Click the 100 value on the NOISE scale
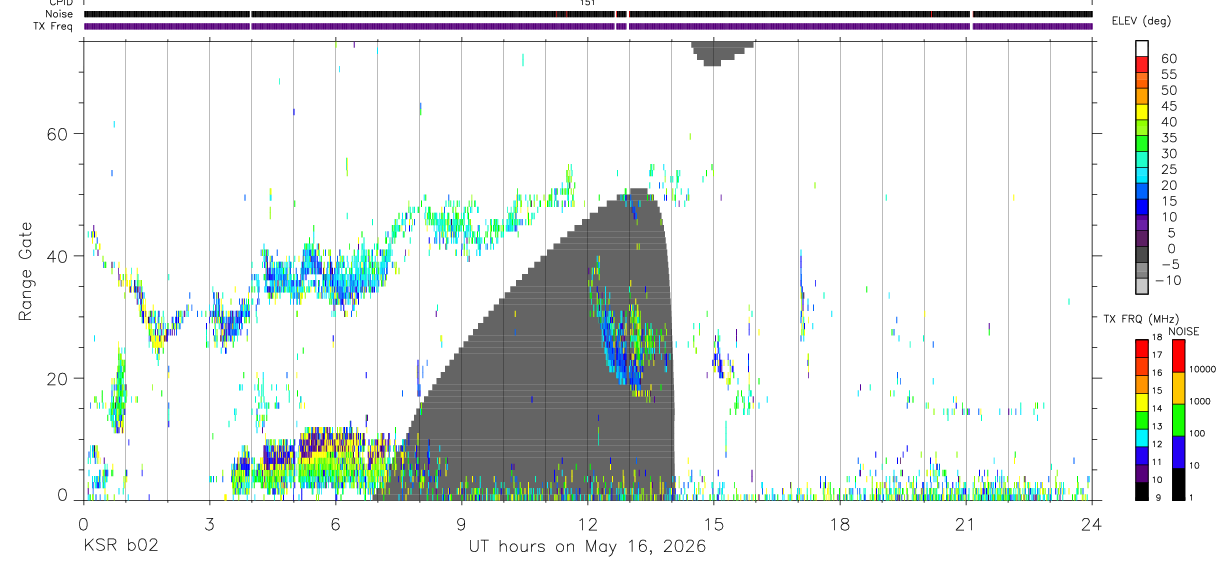 tap(1199, 434)
